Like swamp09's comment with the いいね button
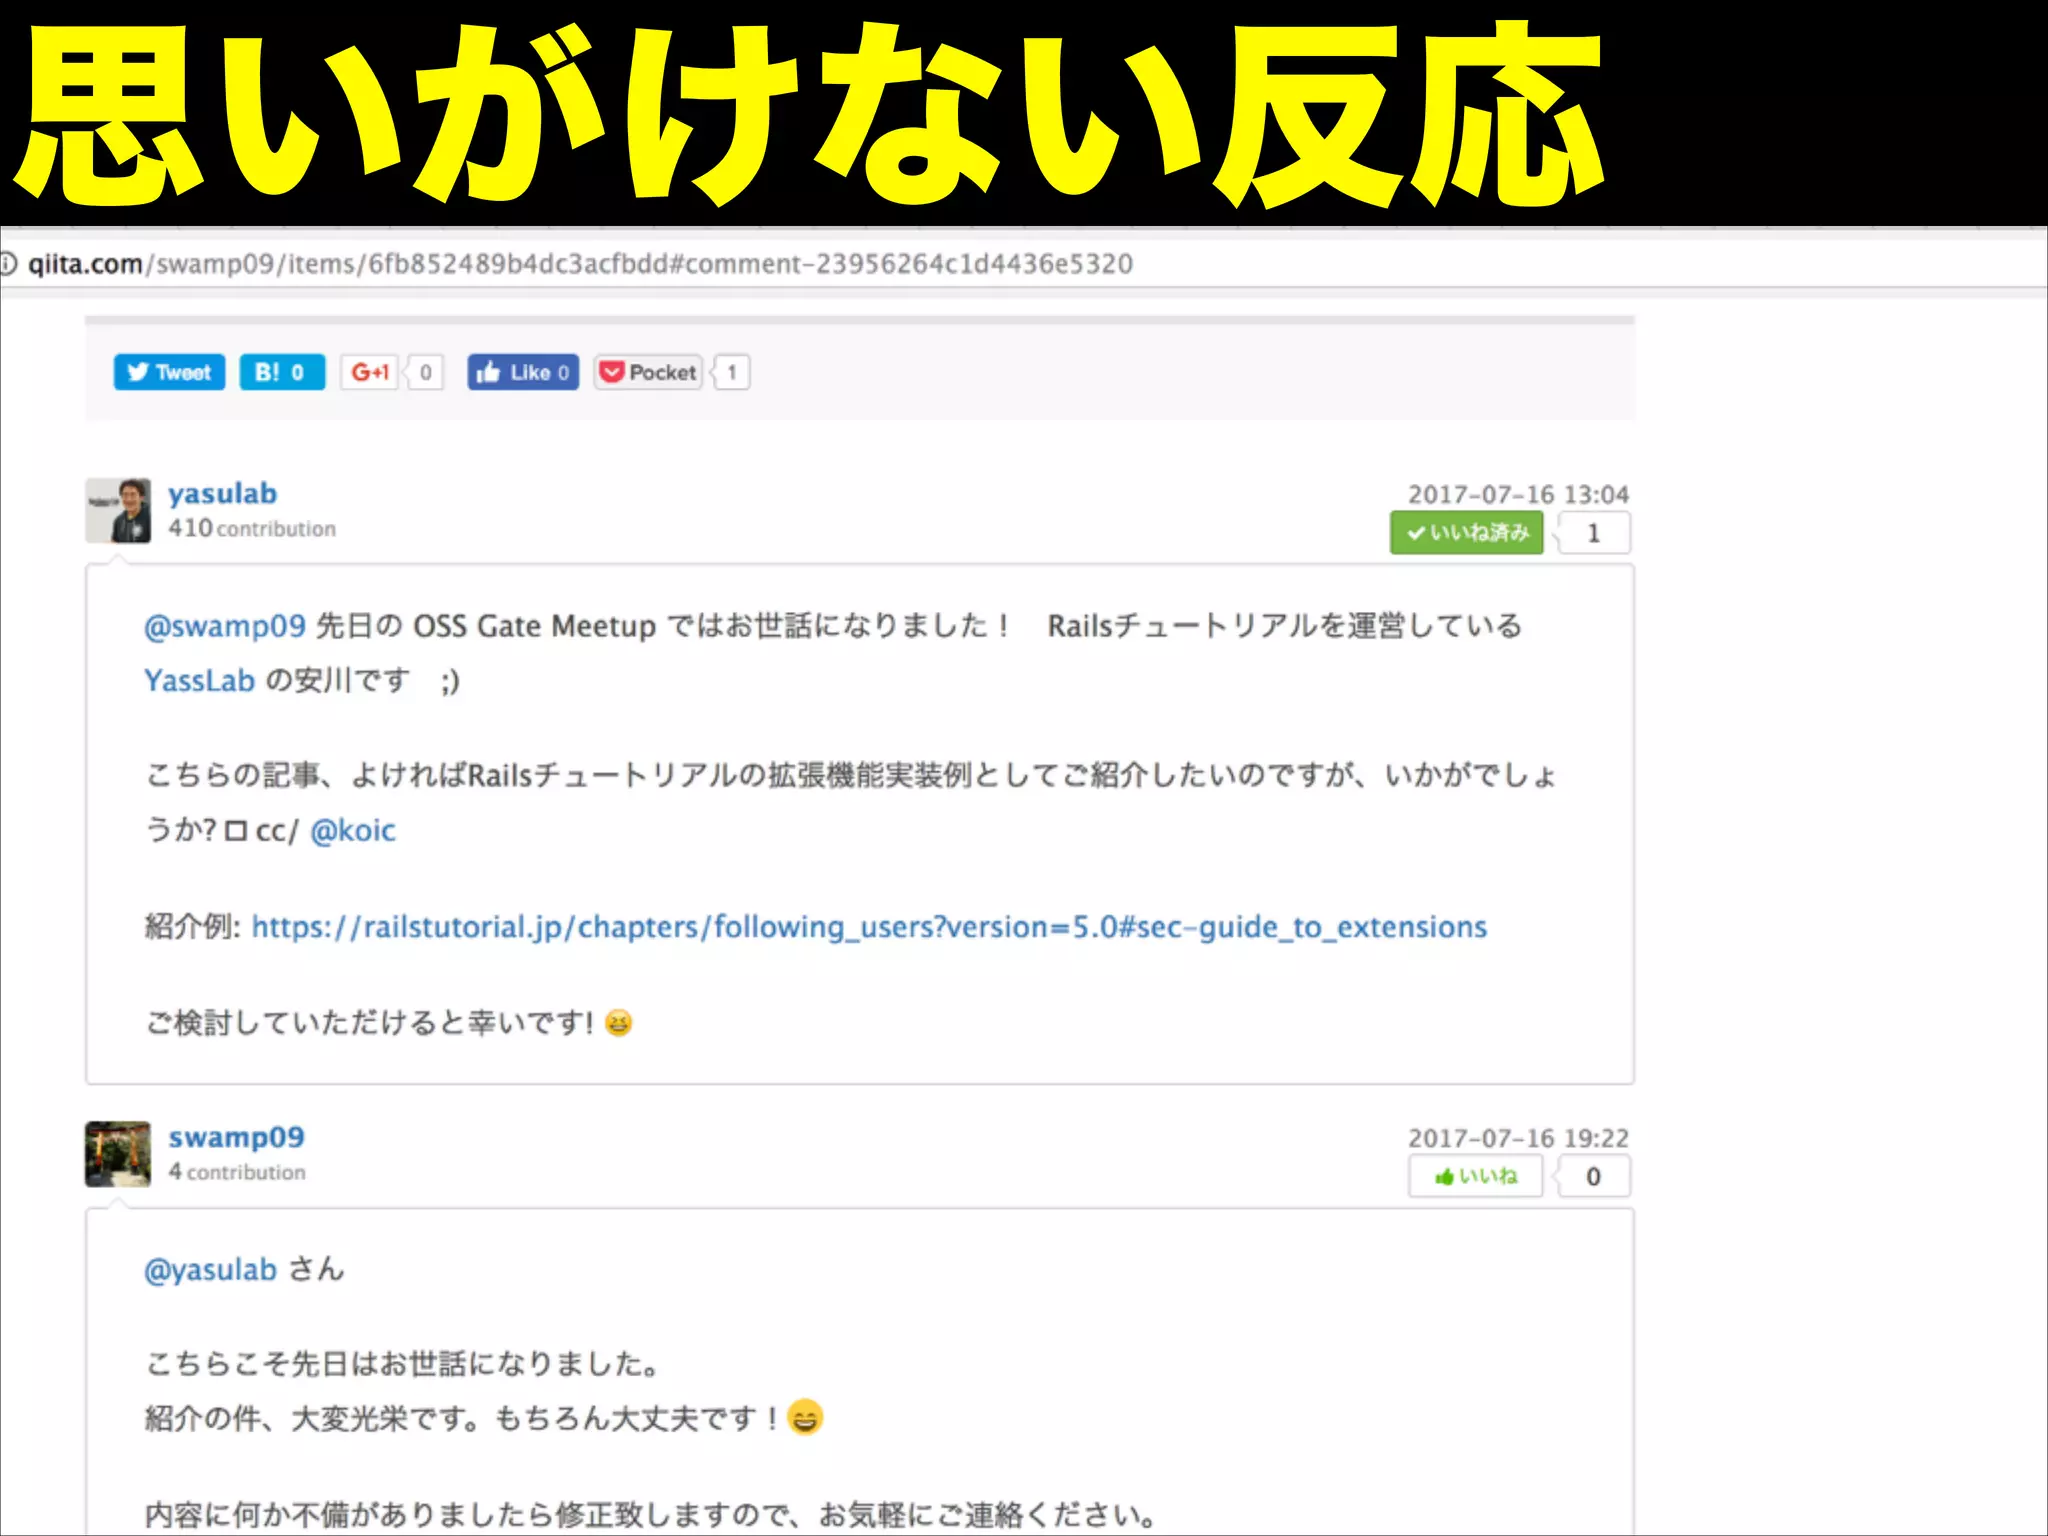The width and height of the screenshot is (2048, 1536). click(1475, 1176)
